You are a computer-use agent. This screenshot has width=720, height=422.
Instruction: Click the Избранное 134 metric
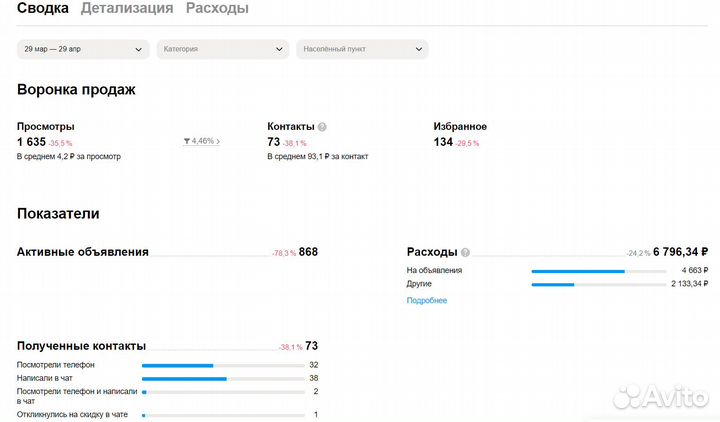443,142
